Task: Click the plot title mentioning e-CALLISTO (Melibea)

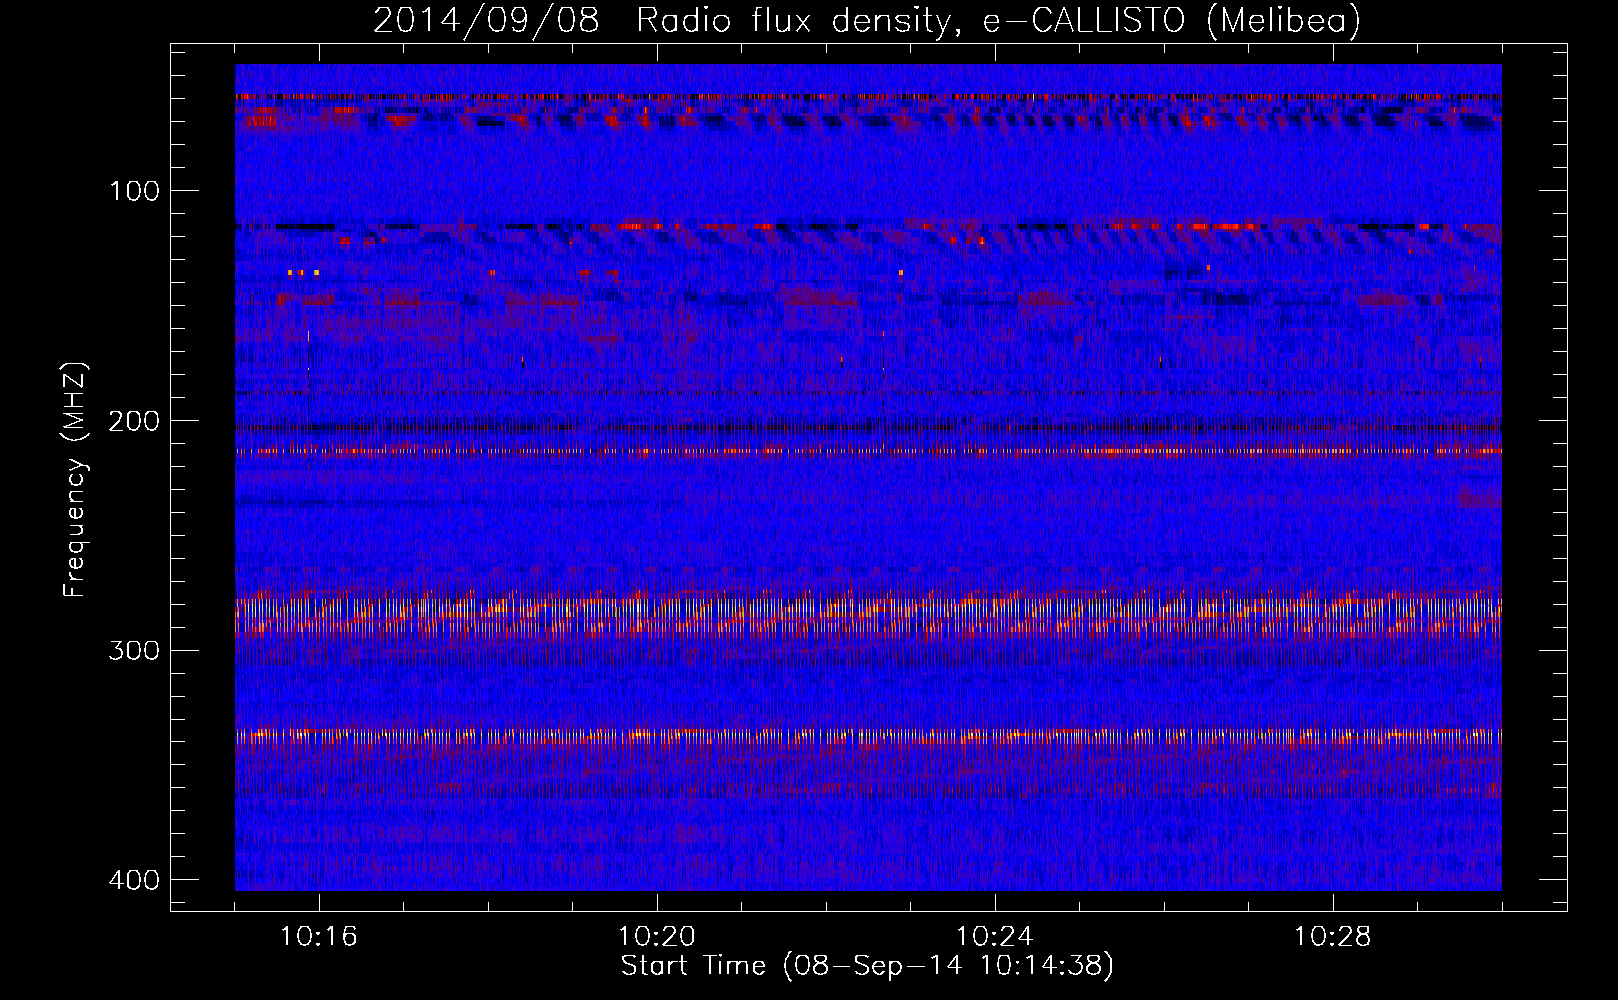Action: click(x=867, y=20)
